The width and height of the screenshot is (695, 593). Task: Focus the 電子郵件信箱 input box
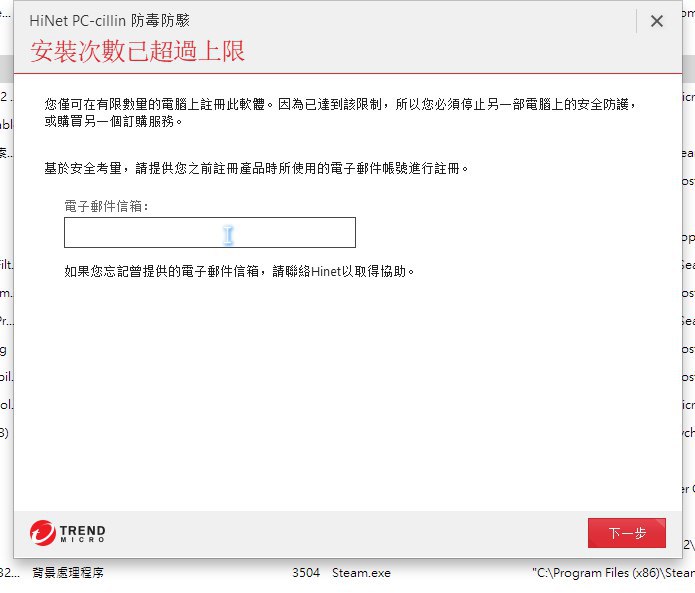point(209,233)
